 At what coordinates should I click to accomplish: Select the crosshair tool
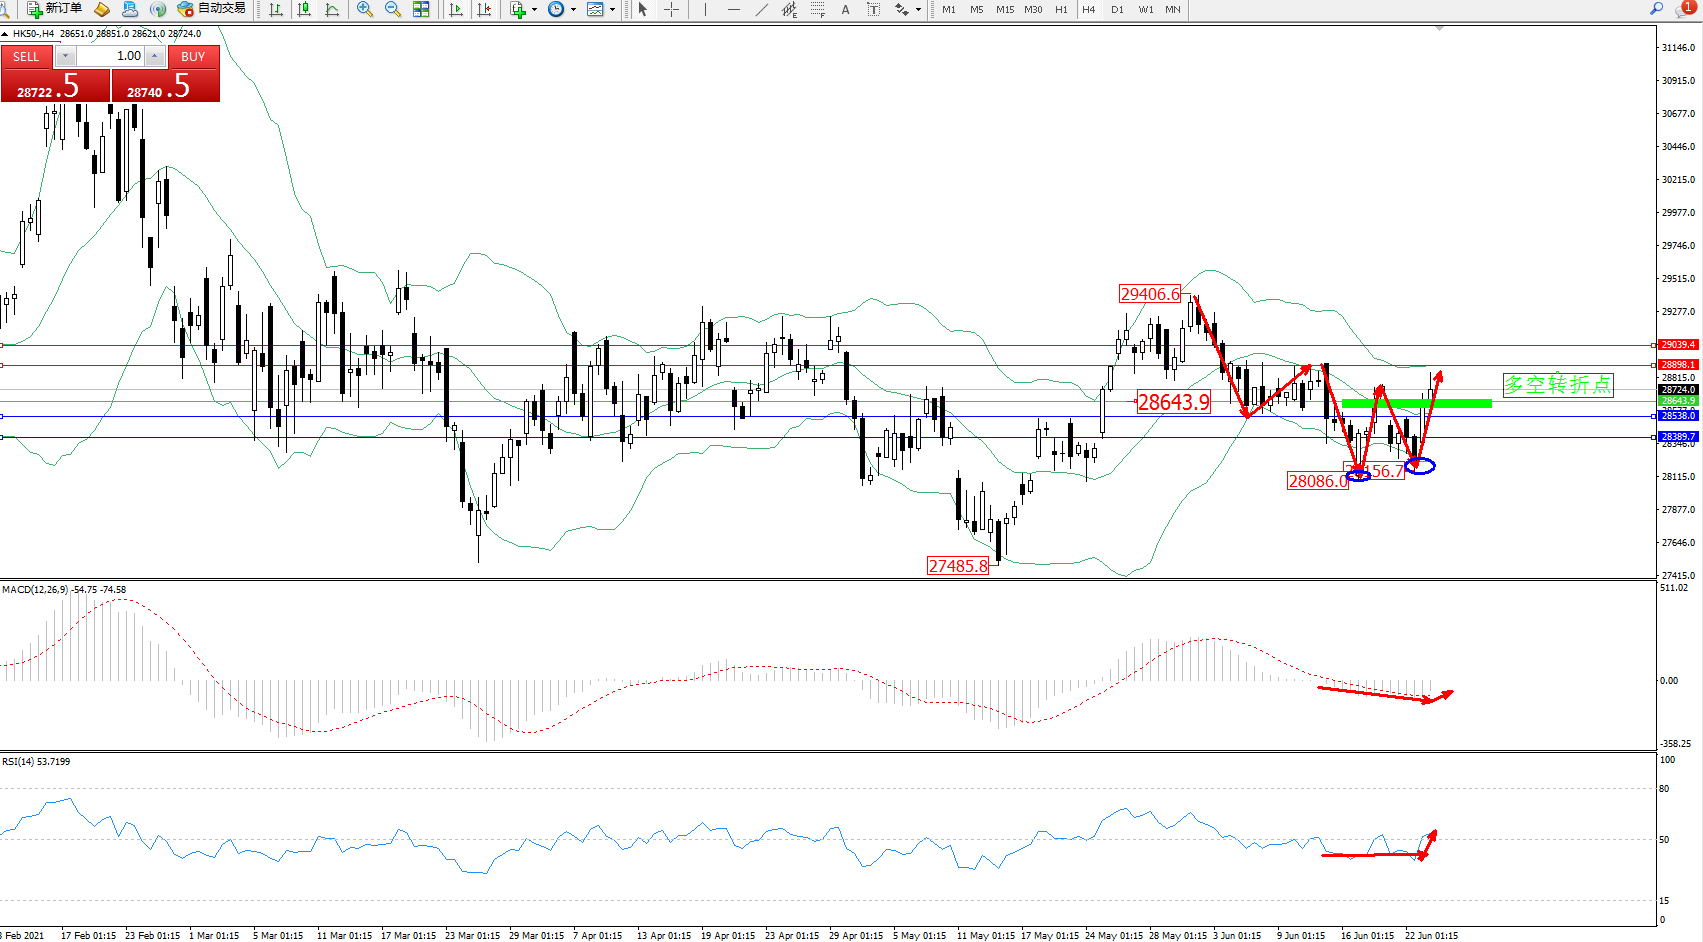click(x=671, y=9)
